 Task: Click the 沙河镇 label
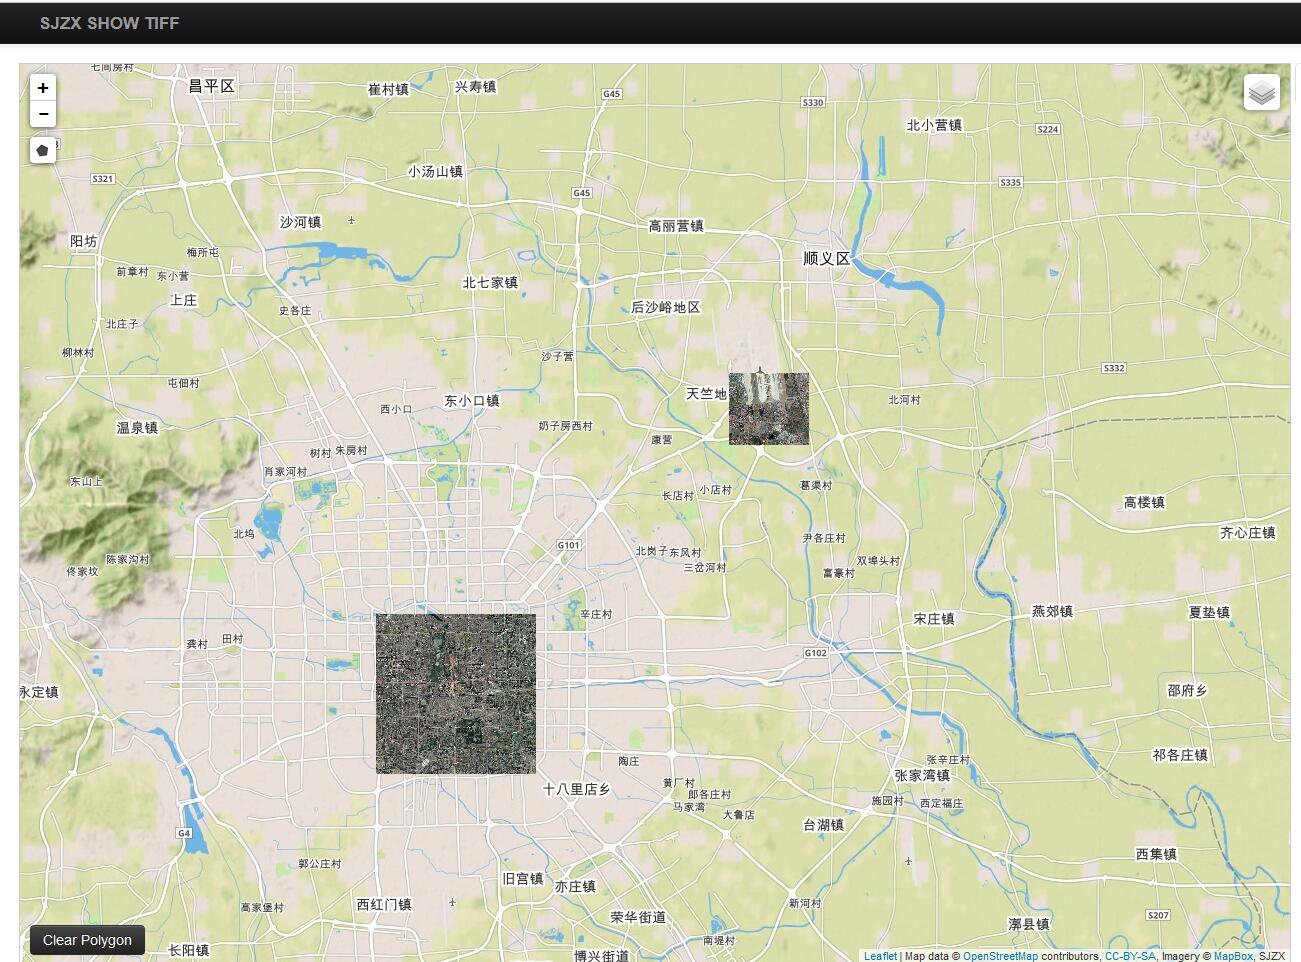300,222
